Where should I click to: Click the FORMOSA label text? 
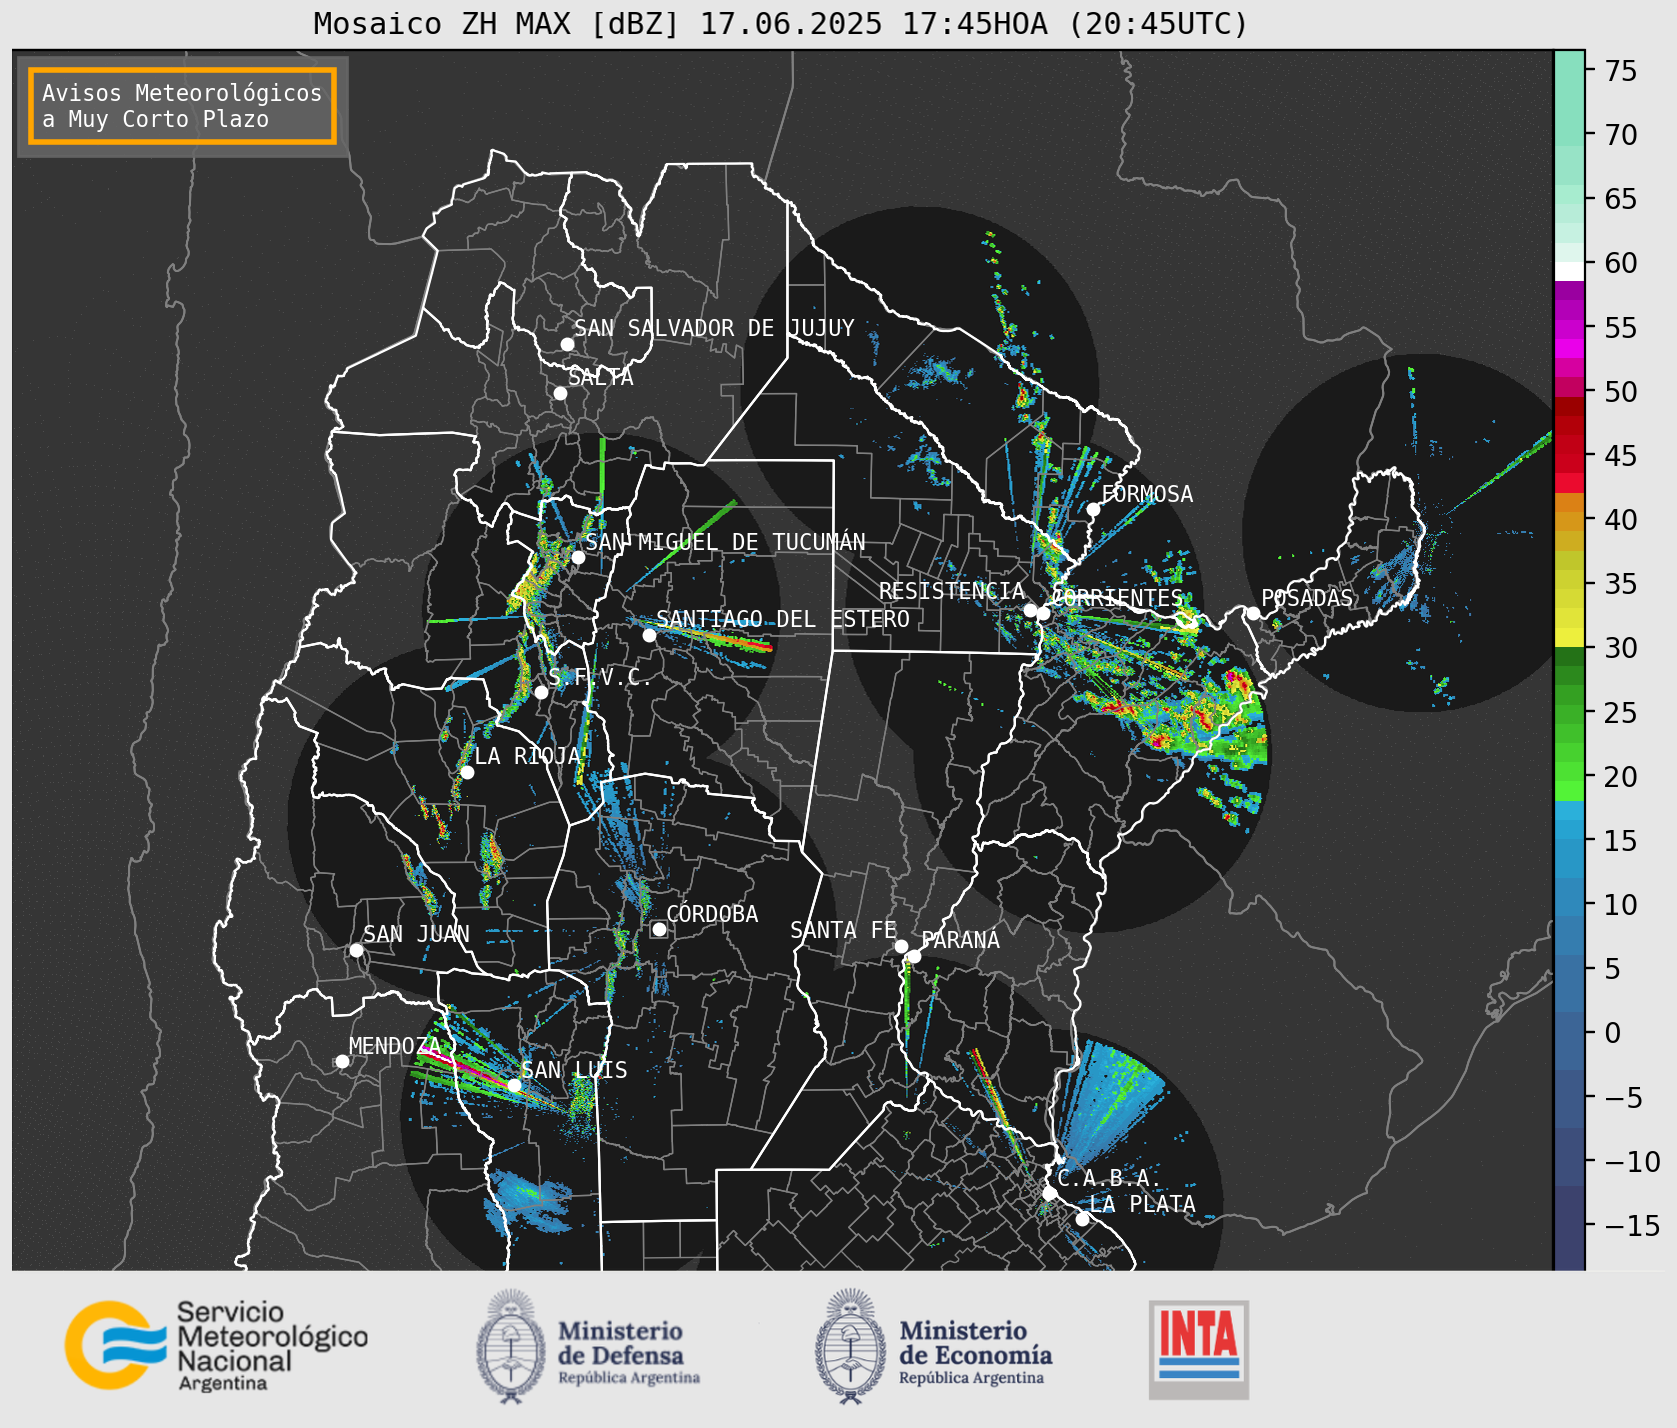coord(1147,494)
